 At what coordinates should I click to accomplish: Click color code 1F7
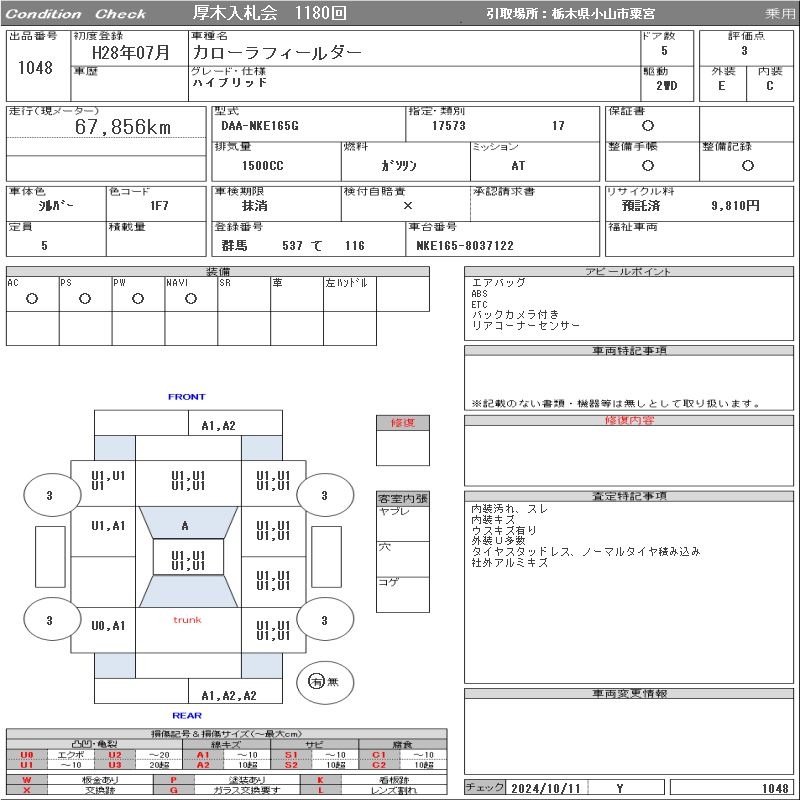point(159,205)
